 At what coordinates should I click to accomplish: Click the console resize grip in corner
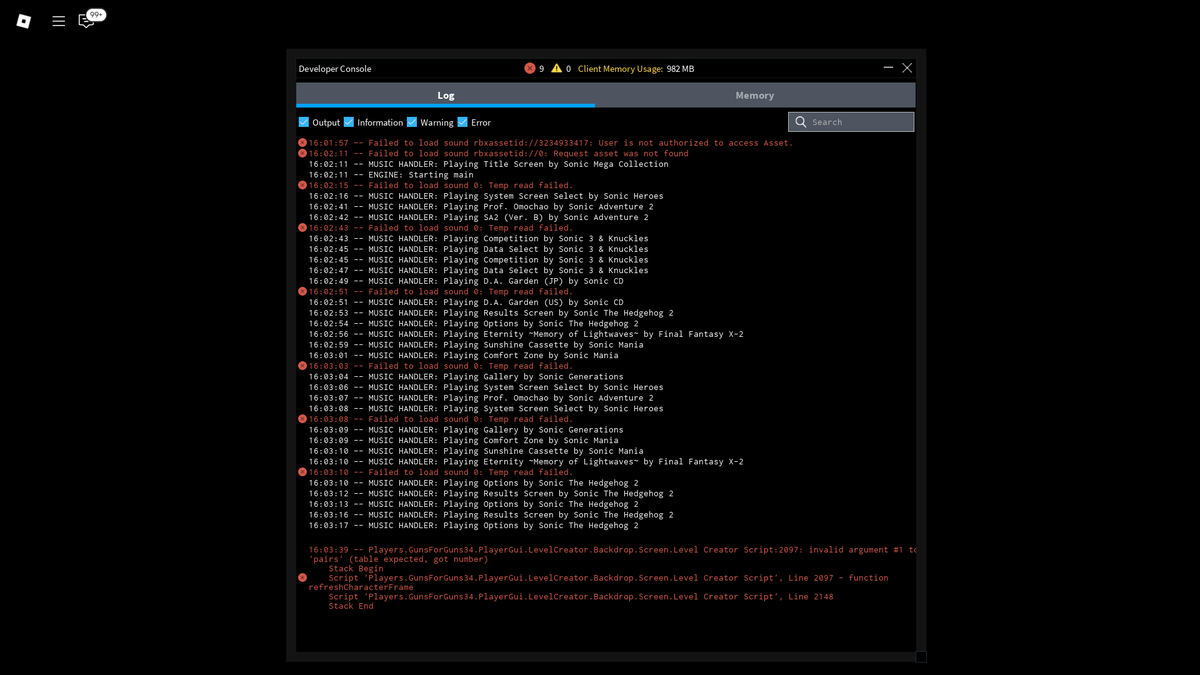coord(921,657)
